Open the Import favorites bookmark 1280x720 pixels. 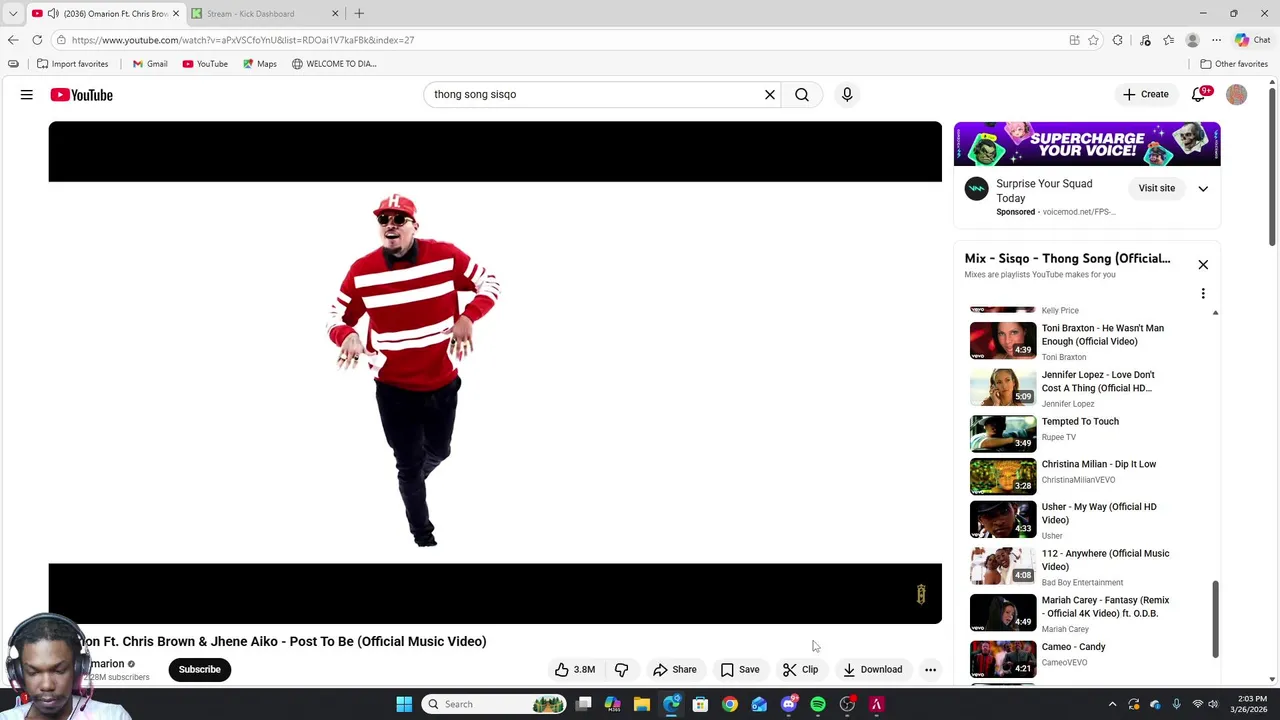point(72,64)
